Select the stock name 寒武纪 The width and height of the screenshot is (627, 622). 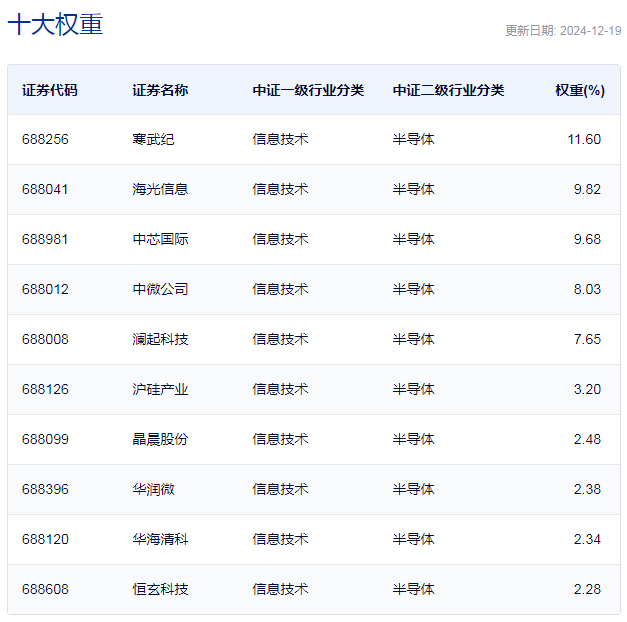pyautogui.click(x=153, y=139)
